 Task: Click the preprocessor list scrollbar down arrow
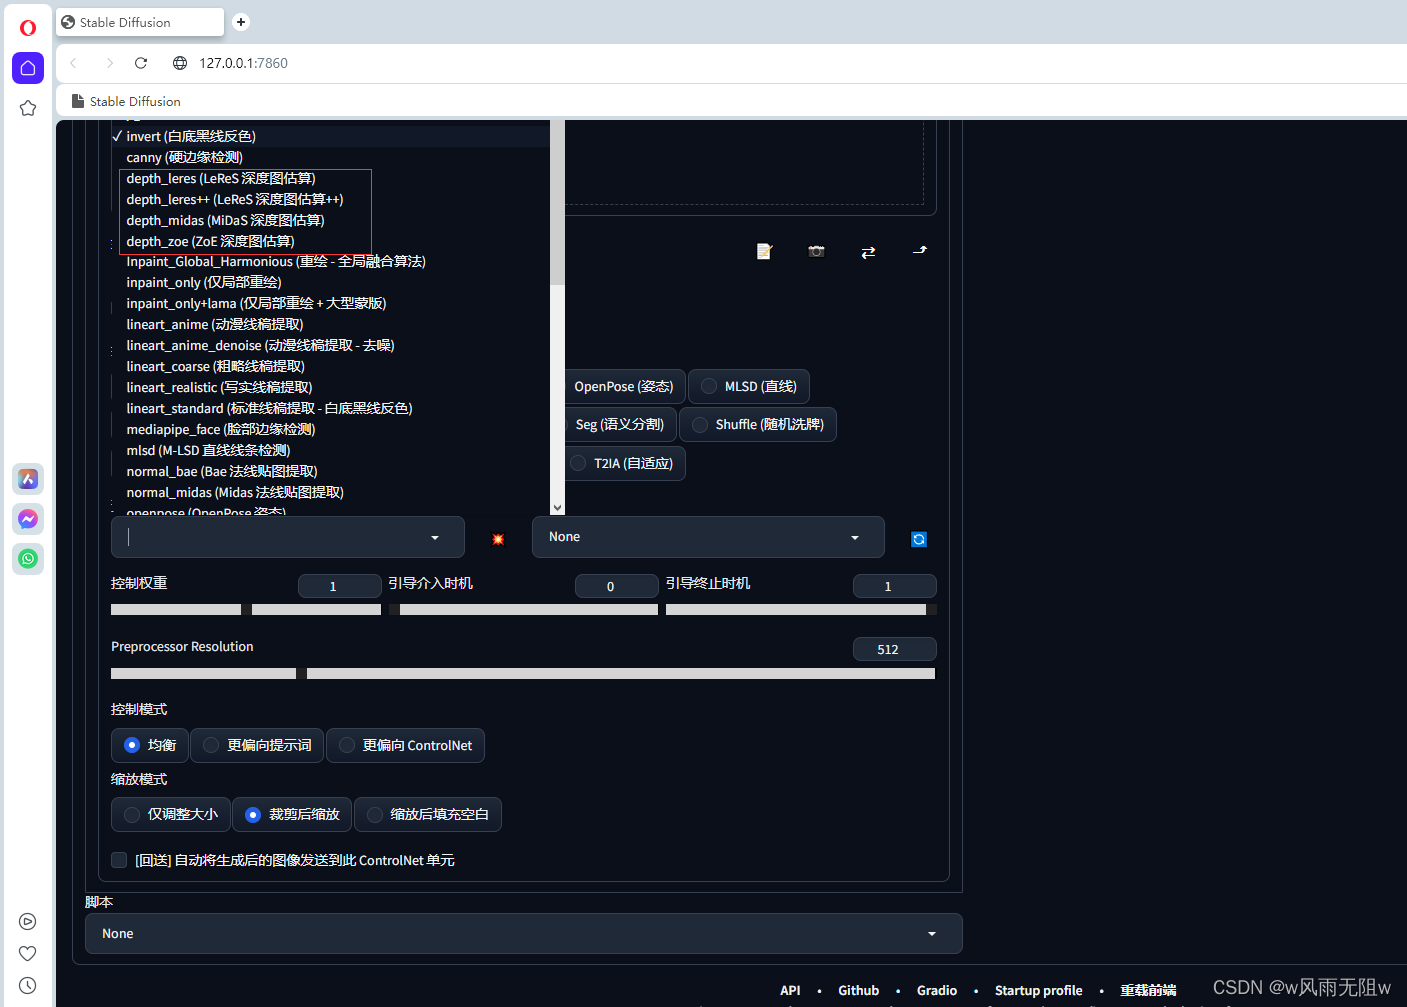[x=558, y=508]
